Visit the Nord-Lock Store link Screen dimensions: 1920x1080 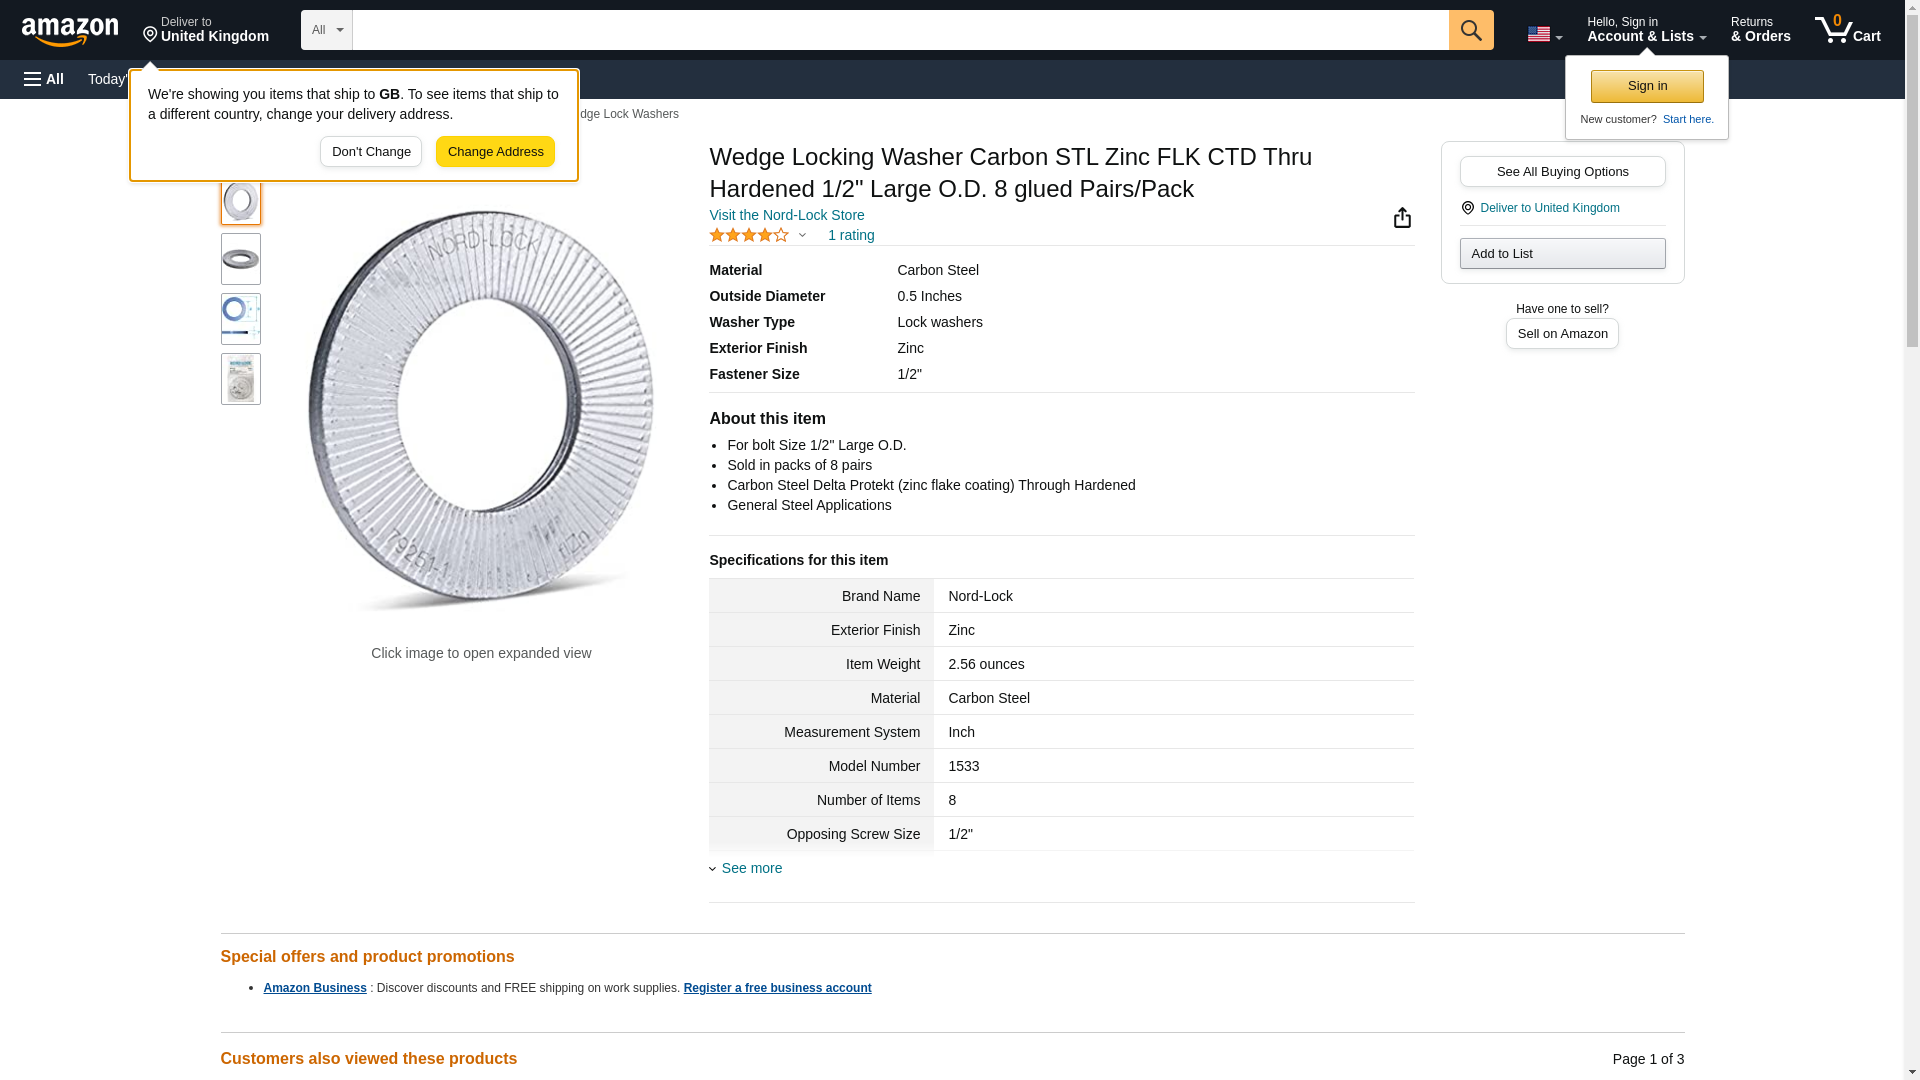[786, 215]
